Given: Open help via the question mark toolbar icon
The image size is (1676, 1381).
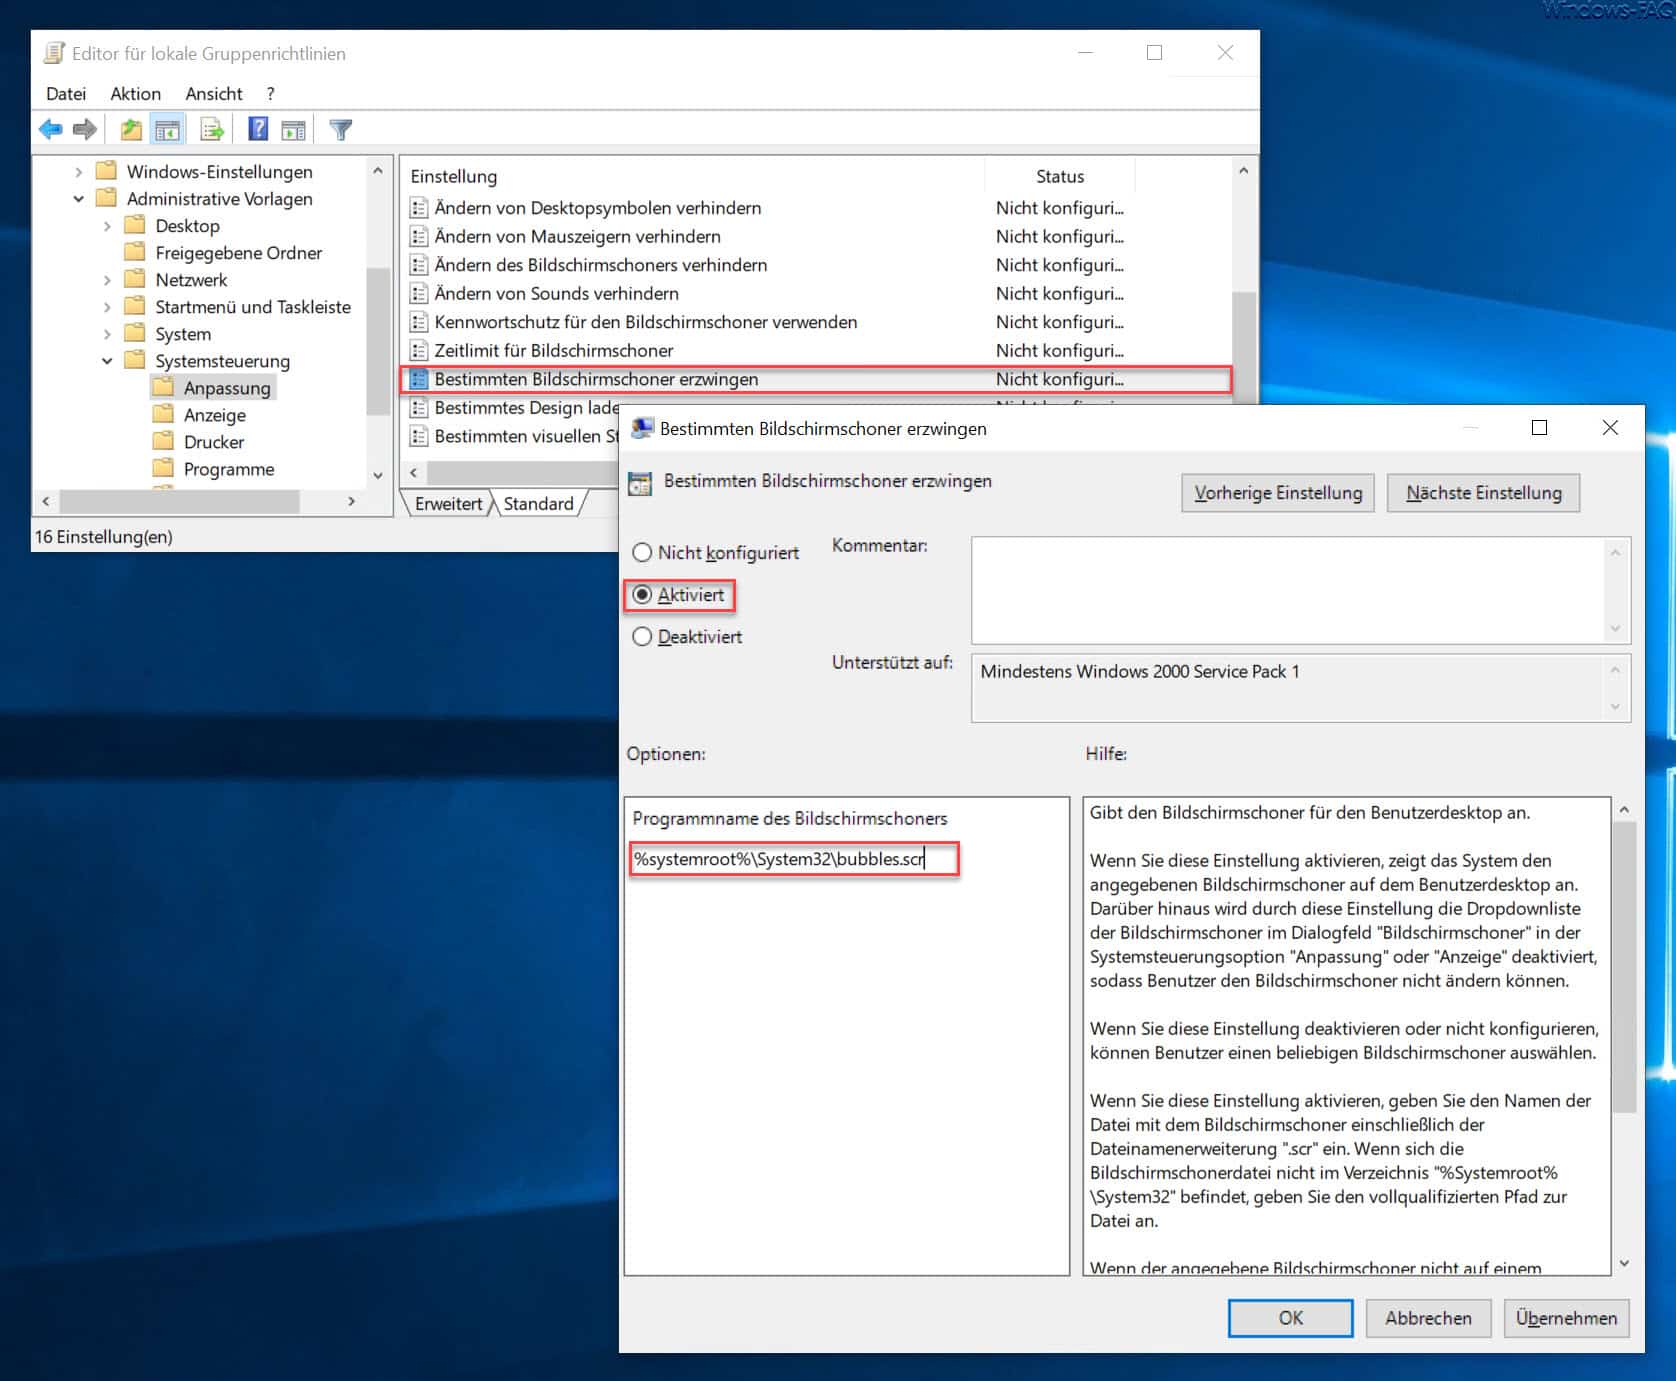Looking at the screenshot, I should pyautogui.click(x=258, y=129).
